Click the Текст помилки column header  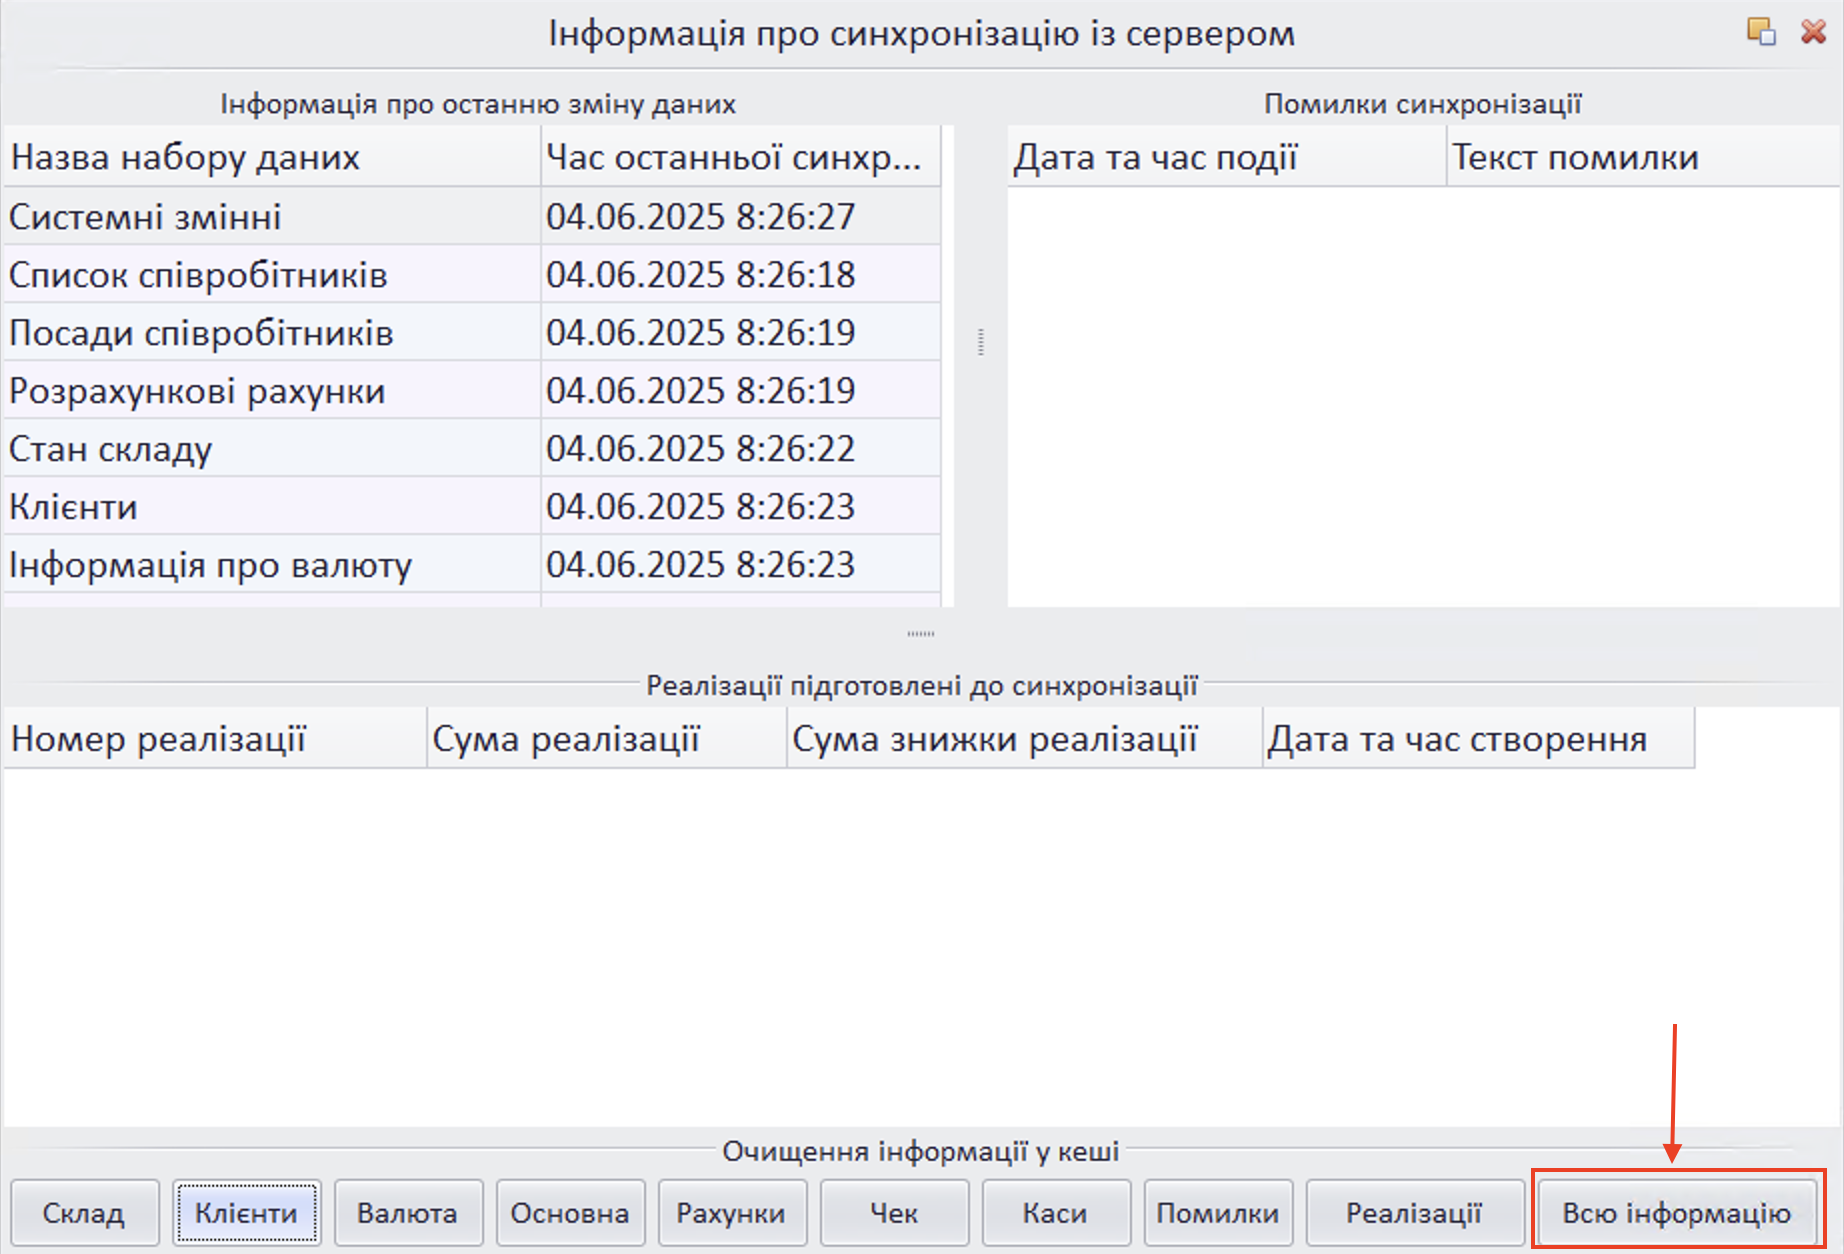point(1640,158)
